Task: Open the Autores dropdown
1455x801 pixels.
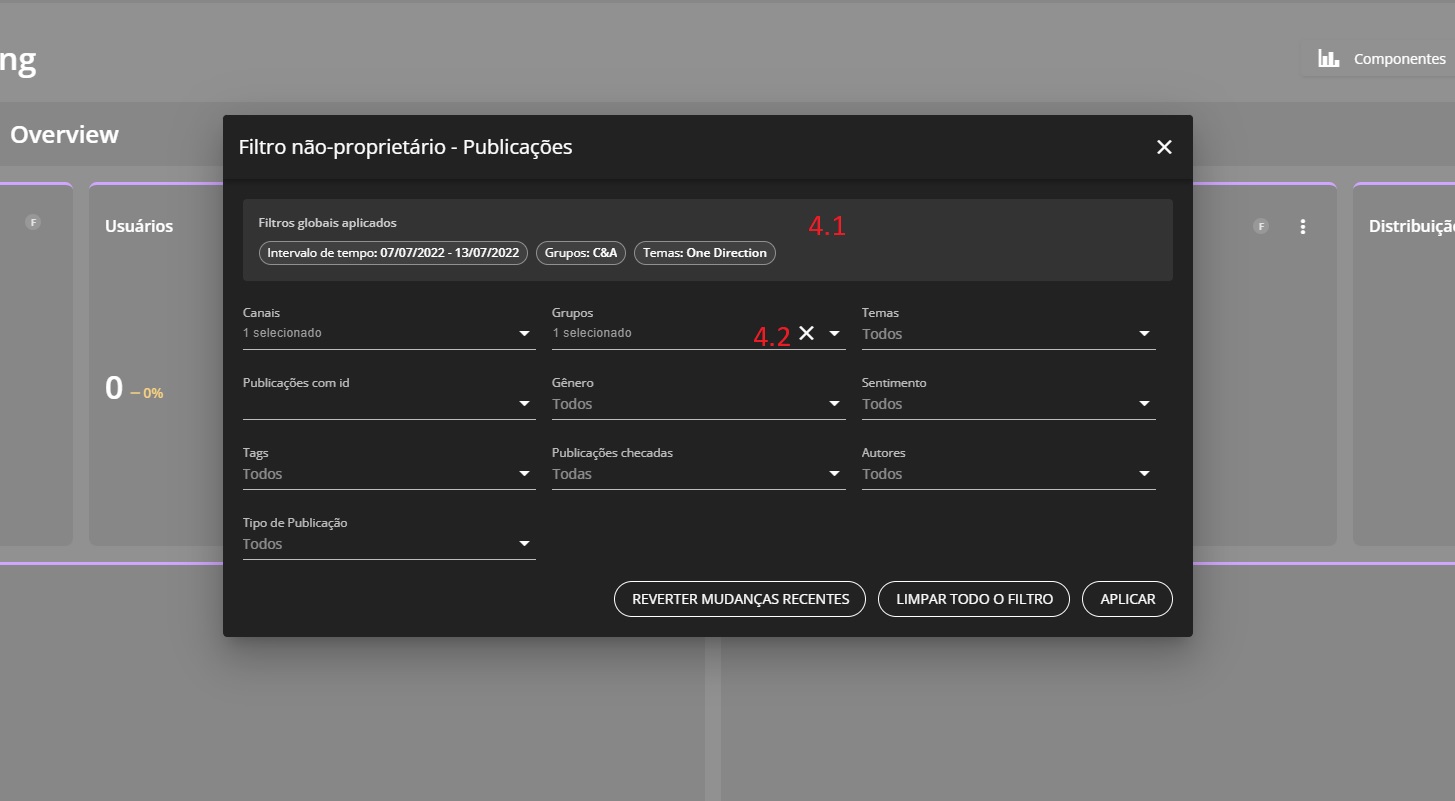Action: click(1144, 474)
